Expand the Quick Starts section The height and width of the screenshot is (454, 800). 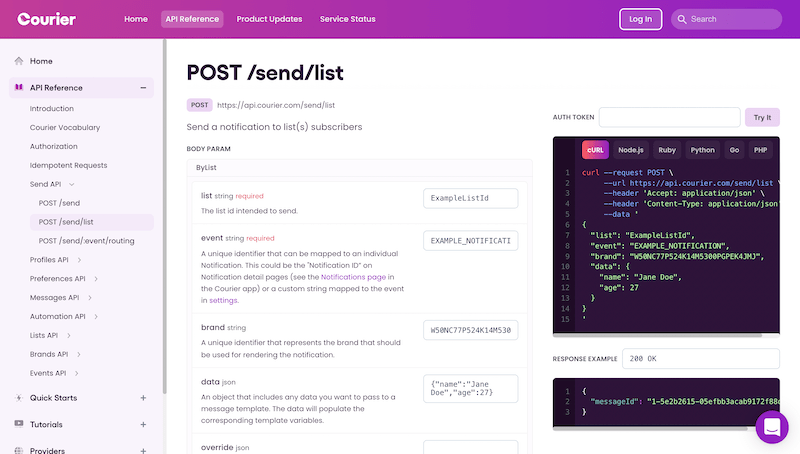tap(143, 398)
